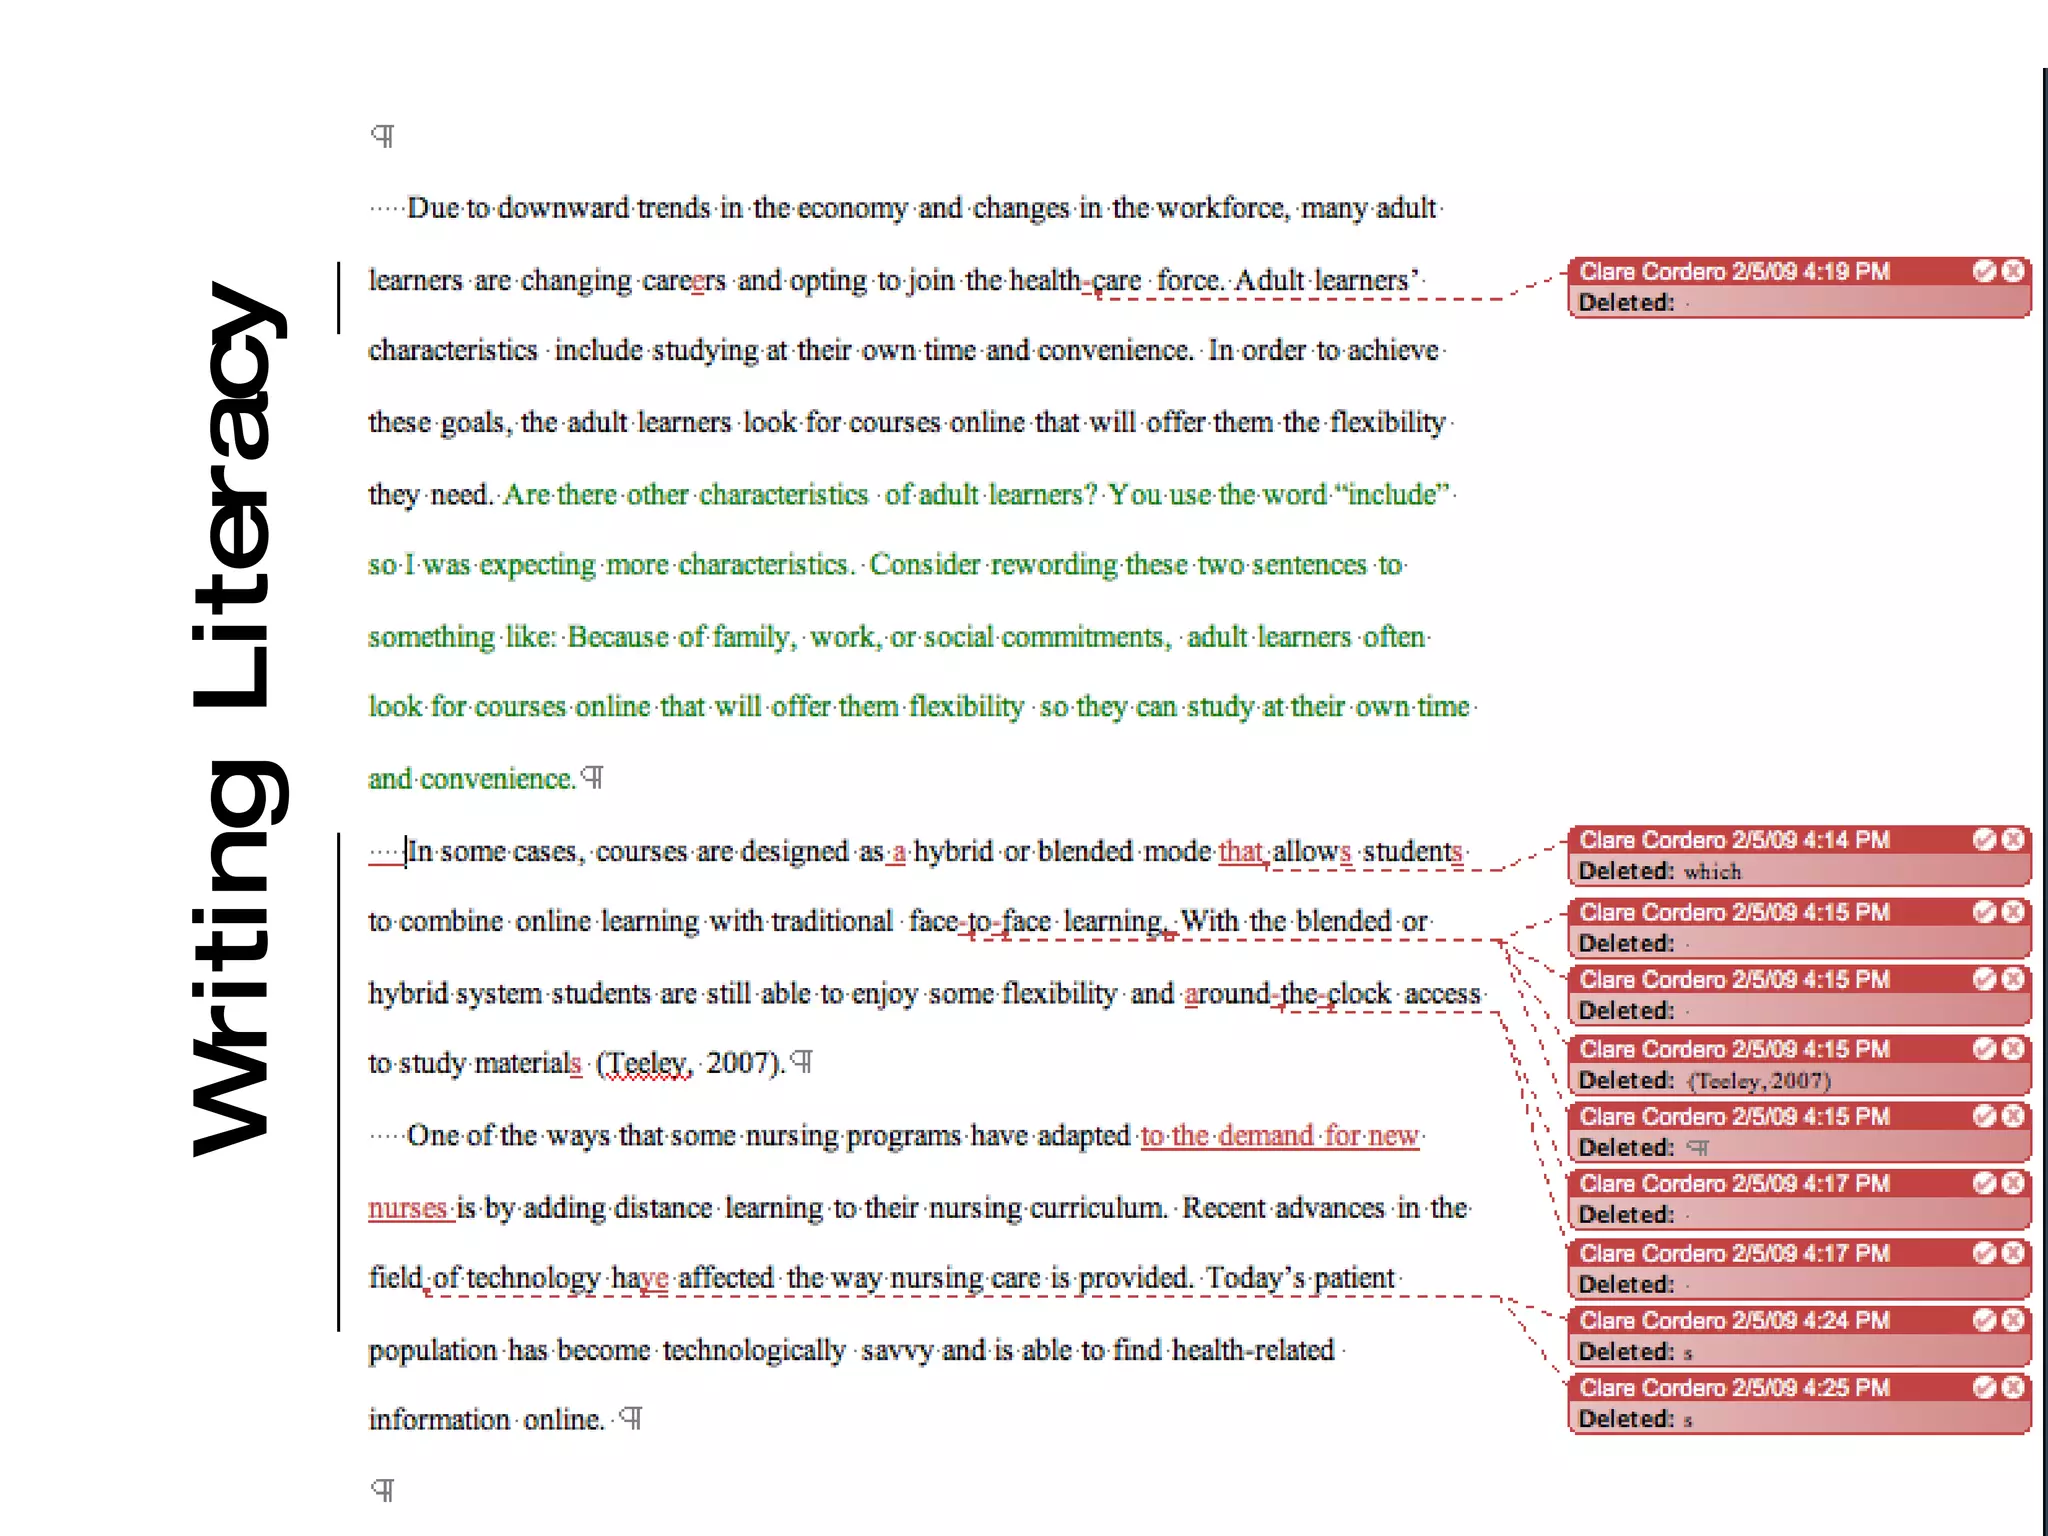Click the phrase 'face-to-face learning'

[1036, 921]
